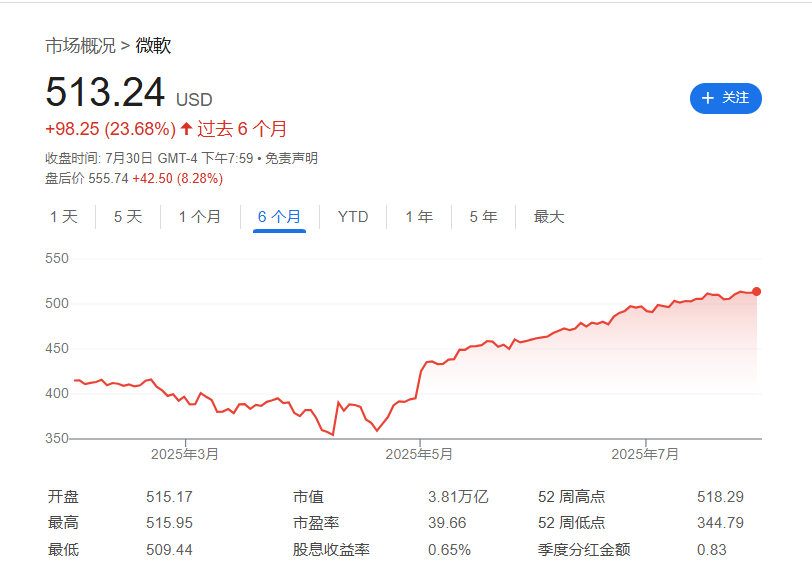The width and height of the screenshot is (812, 574).
Task: Click the 513.24 price value
Action: (x=105, y=92)
